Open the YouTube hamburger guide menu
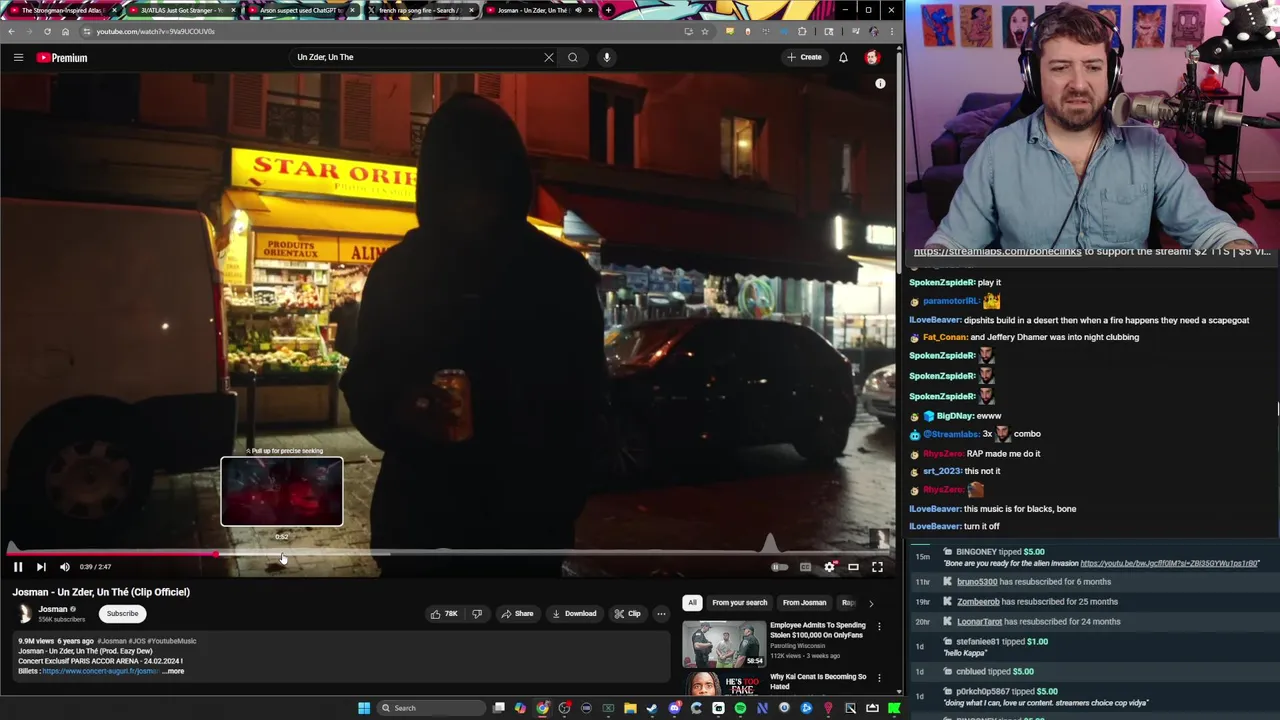1280x720 pixels. (x=18, y=57)
